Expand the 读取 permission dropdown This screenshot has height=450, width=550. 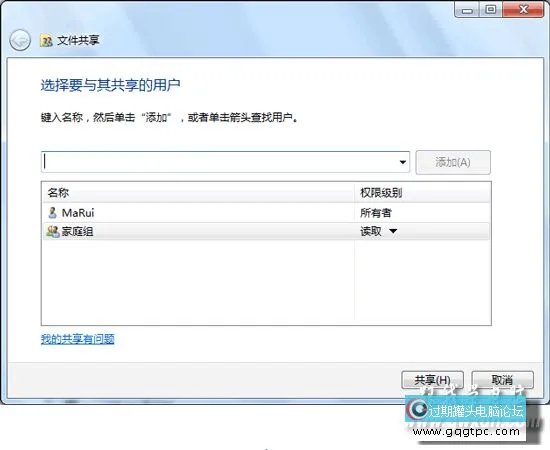393,231
